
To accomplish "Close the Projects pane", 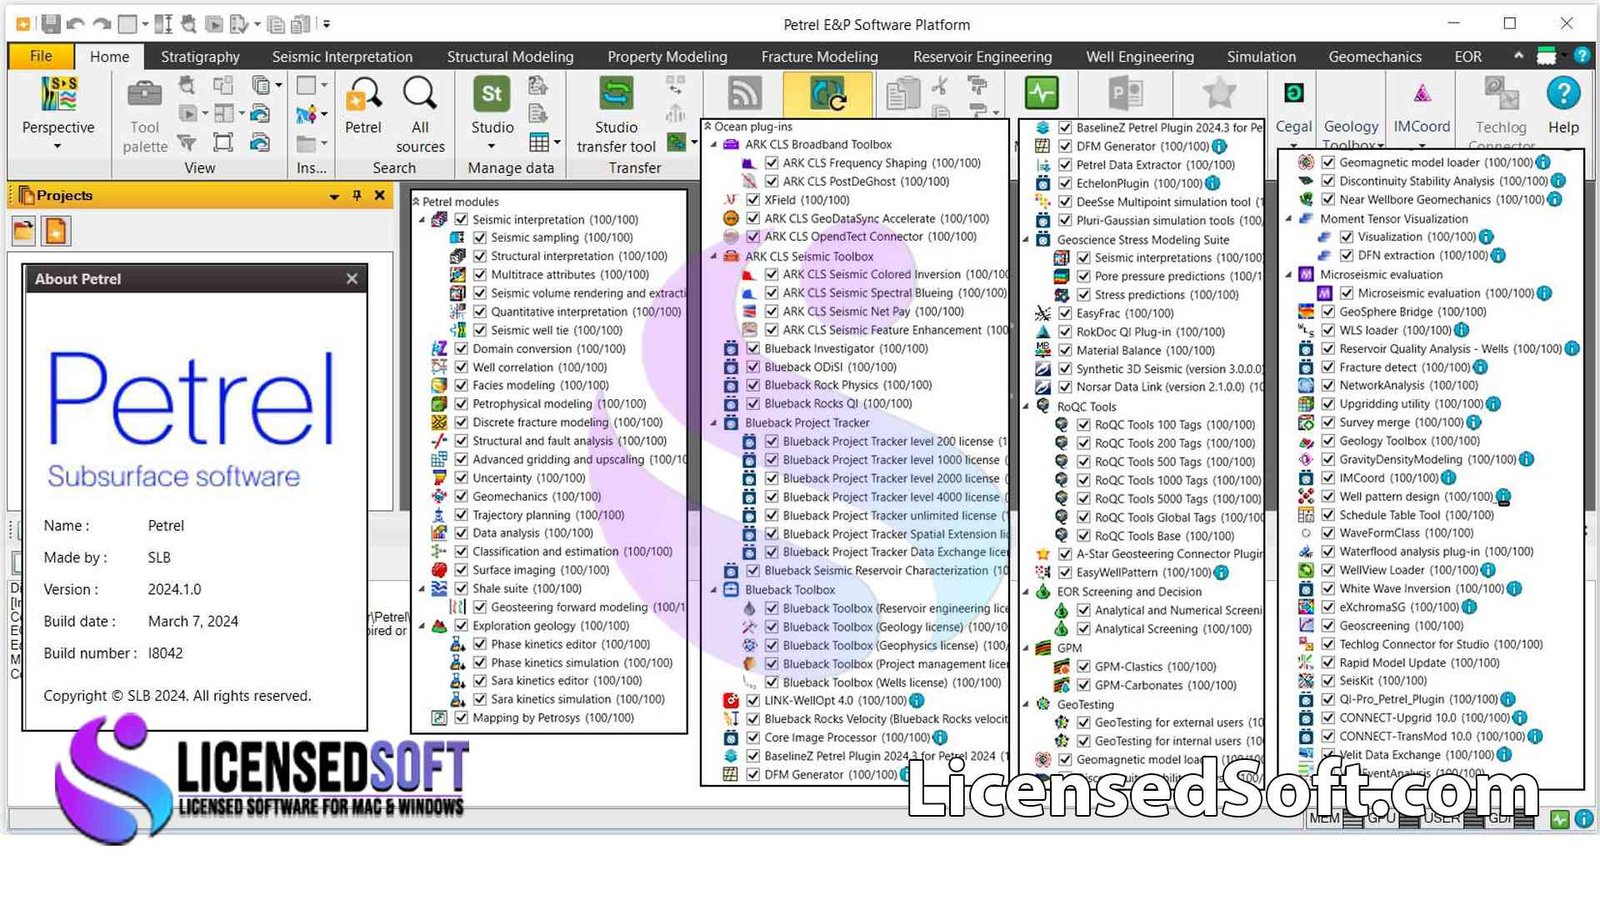I will pyautogui.click(x=380, y=195).
